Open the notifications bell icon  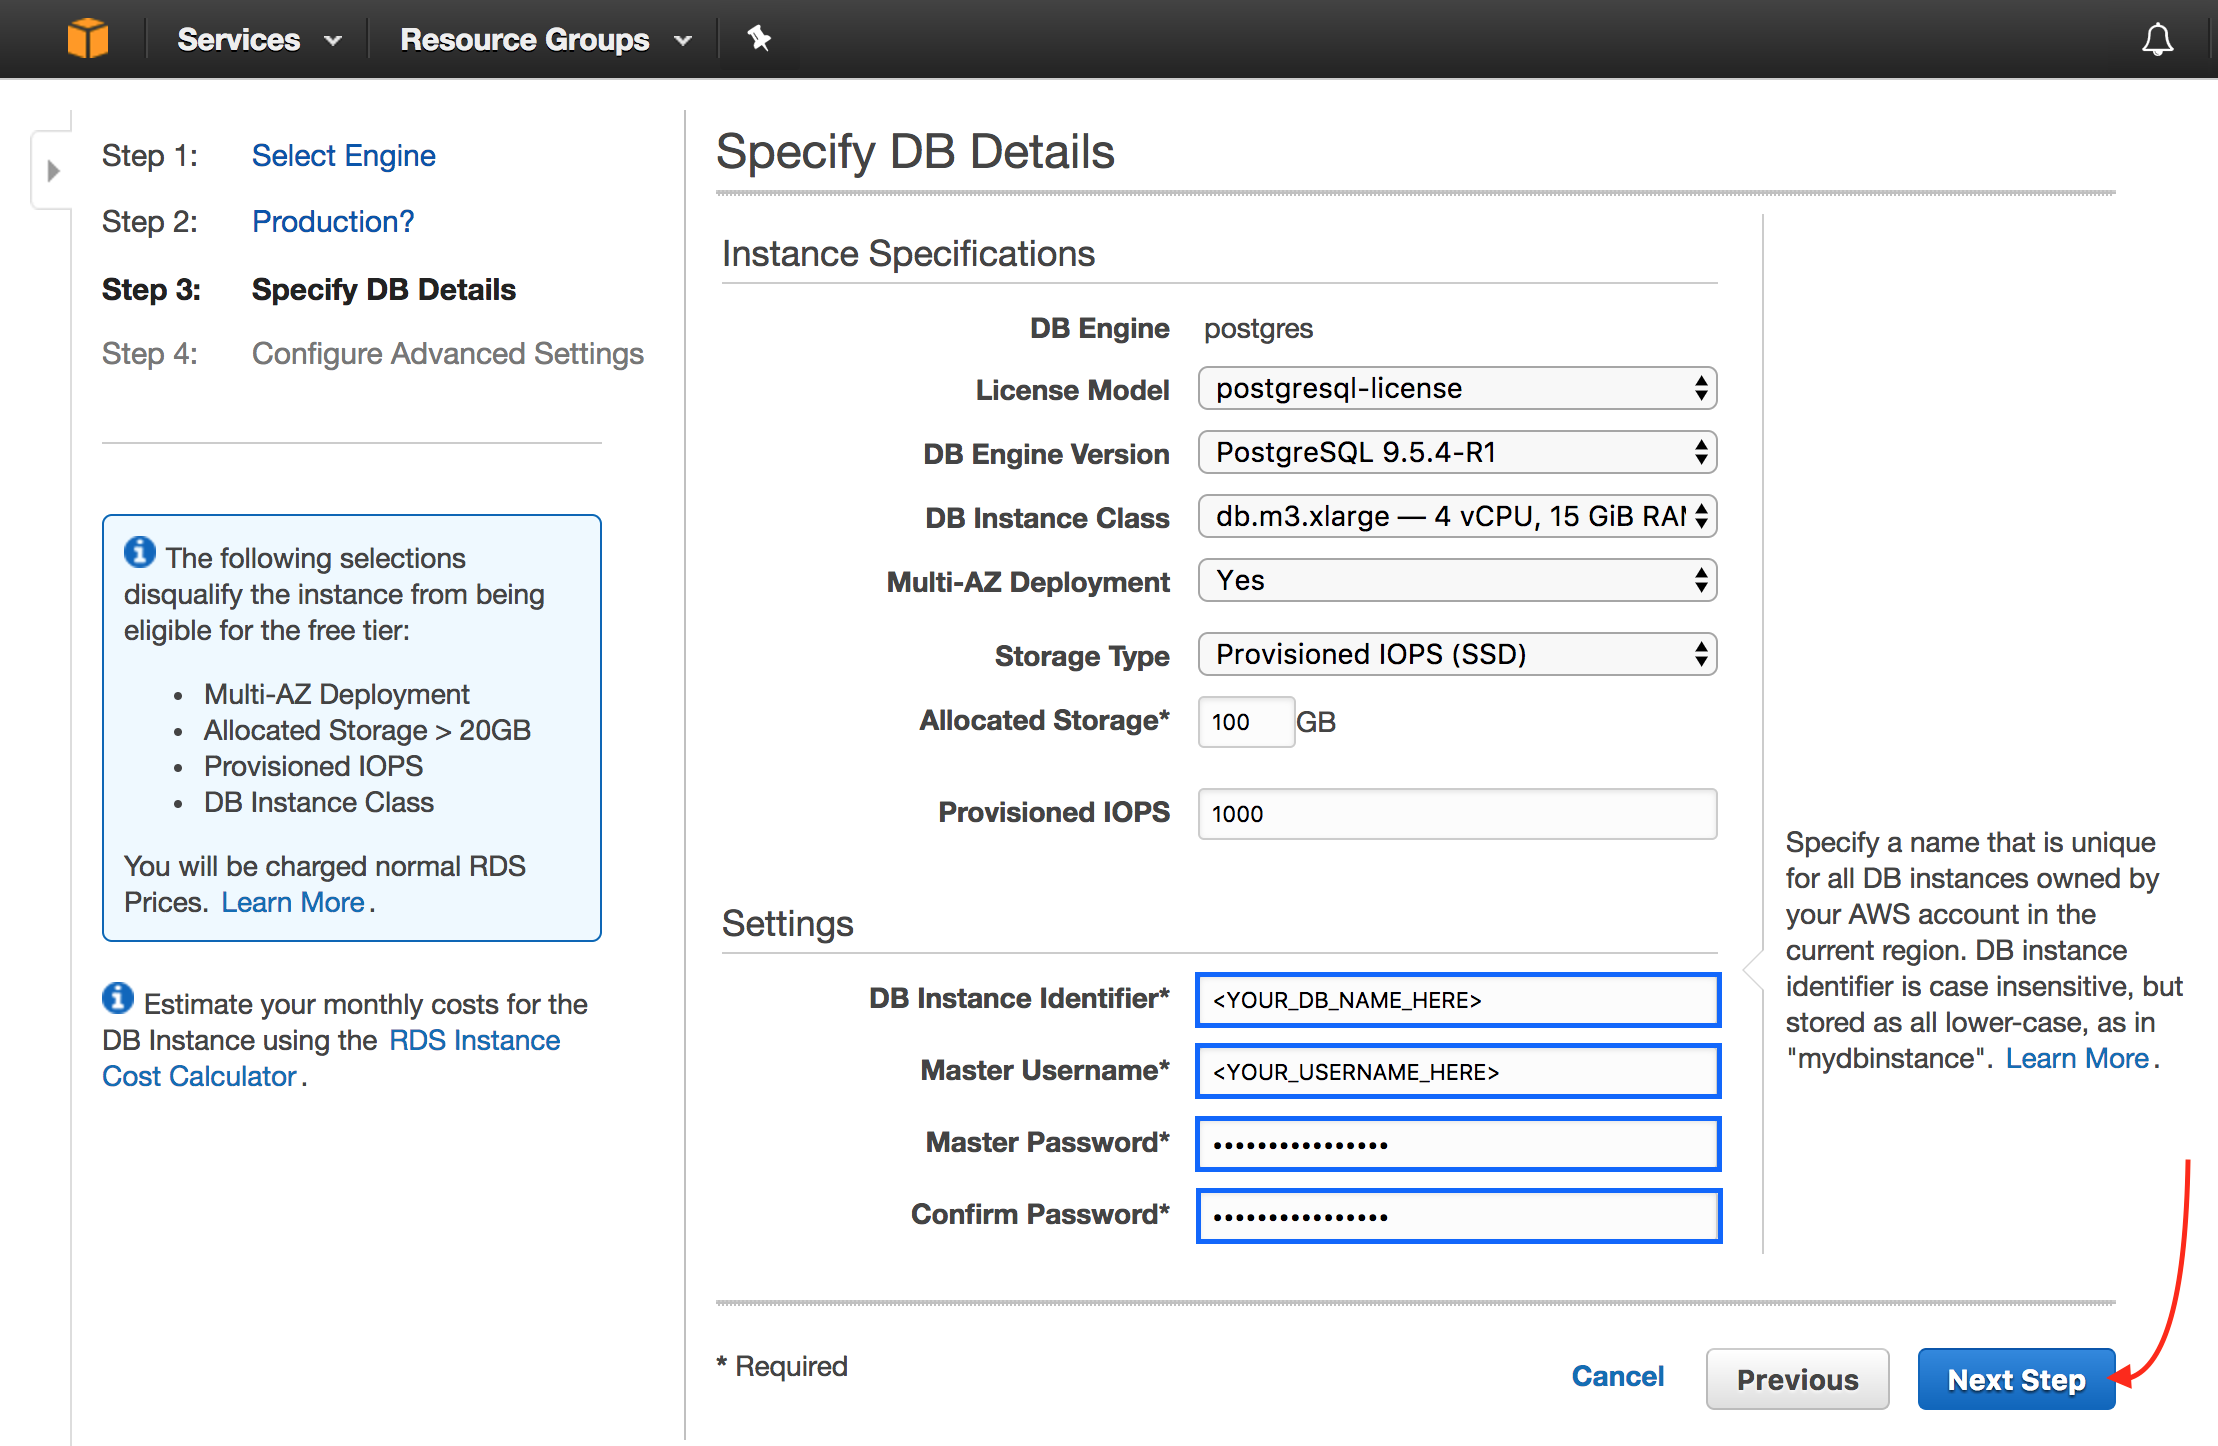pyautogui.click(x=2157, y=39)
